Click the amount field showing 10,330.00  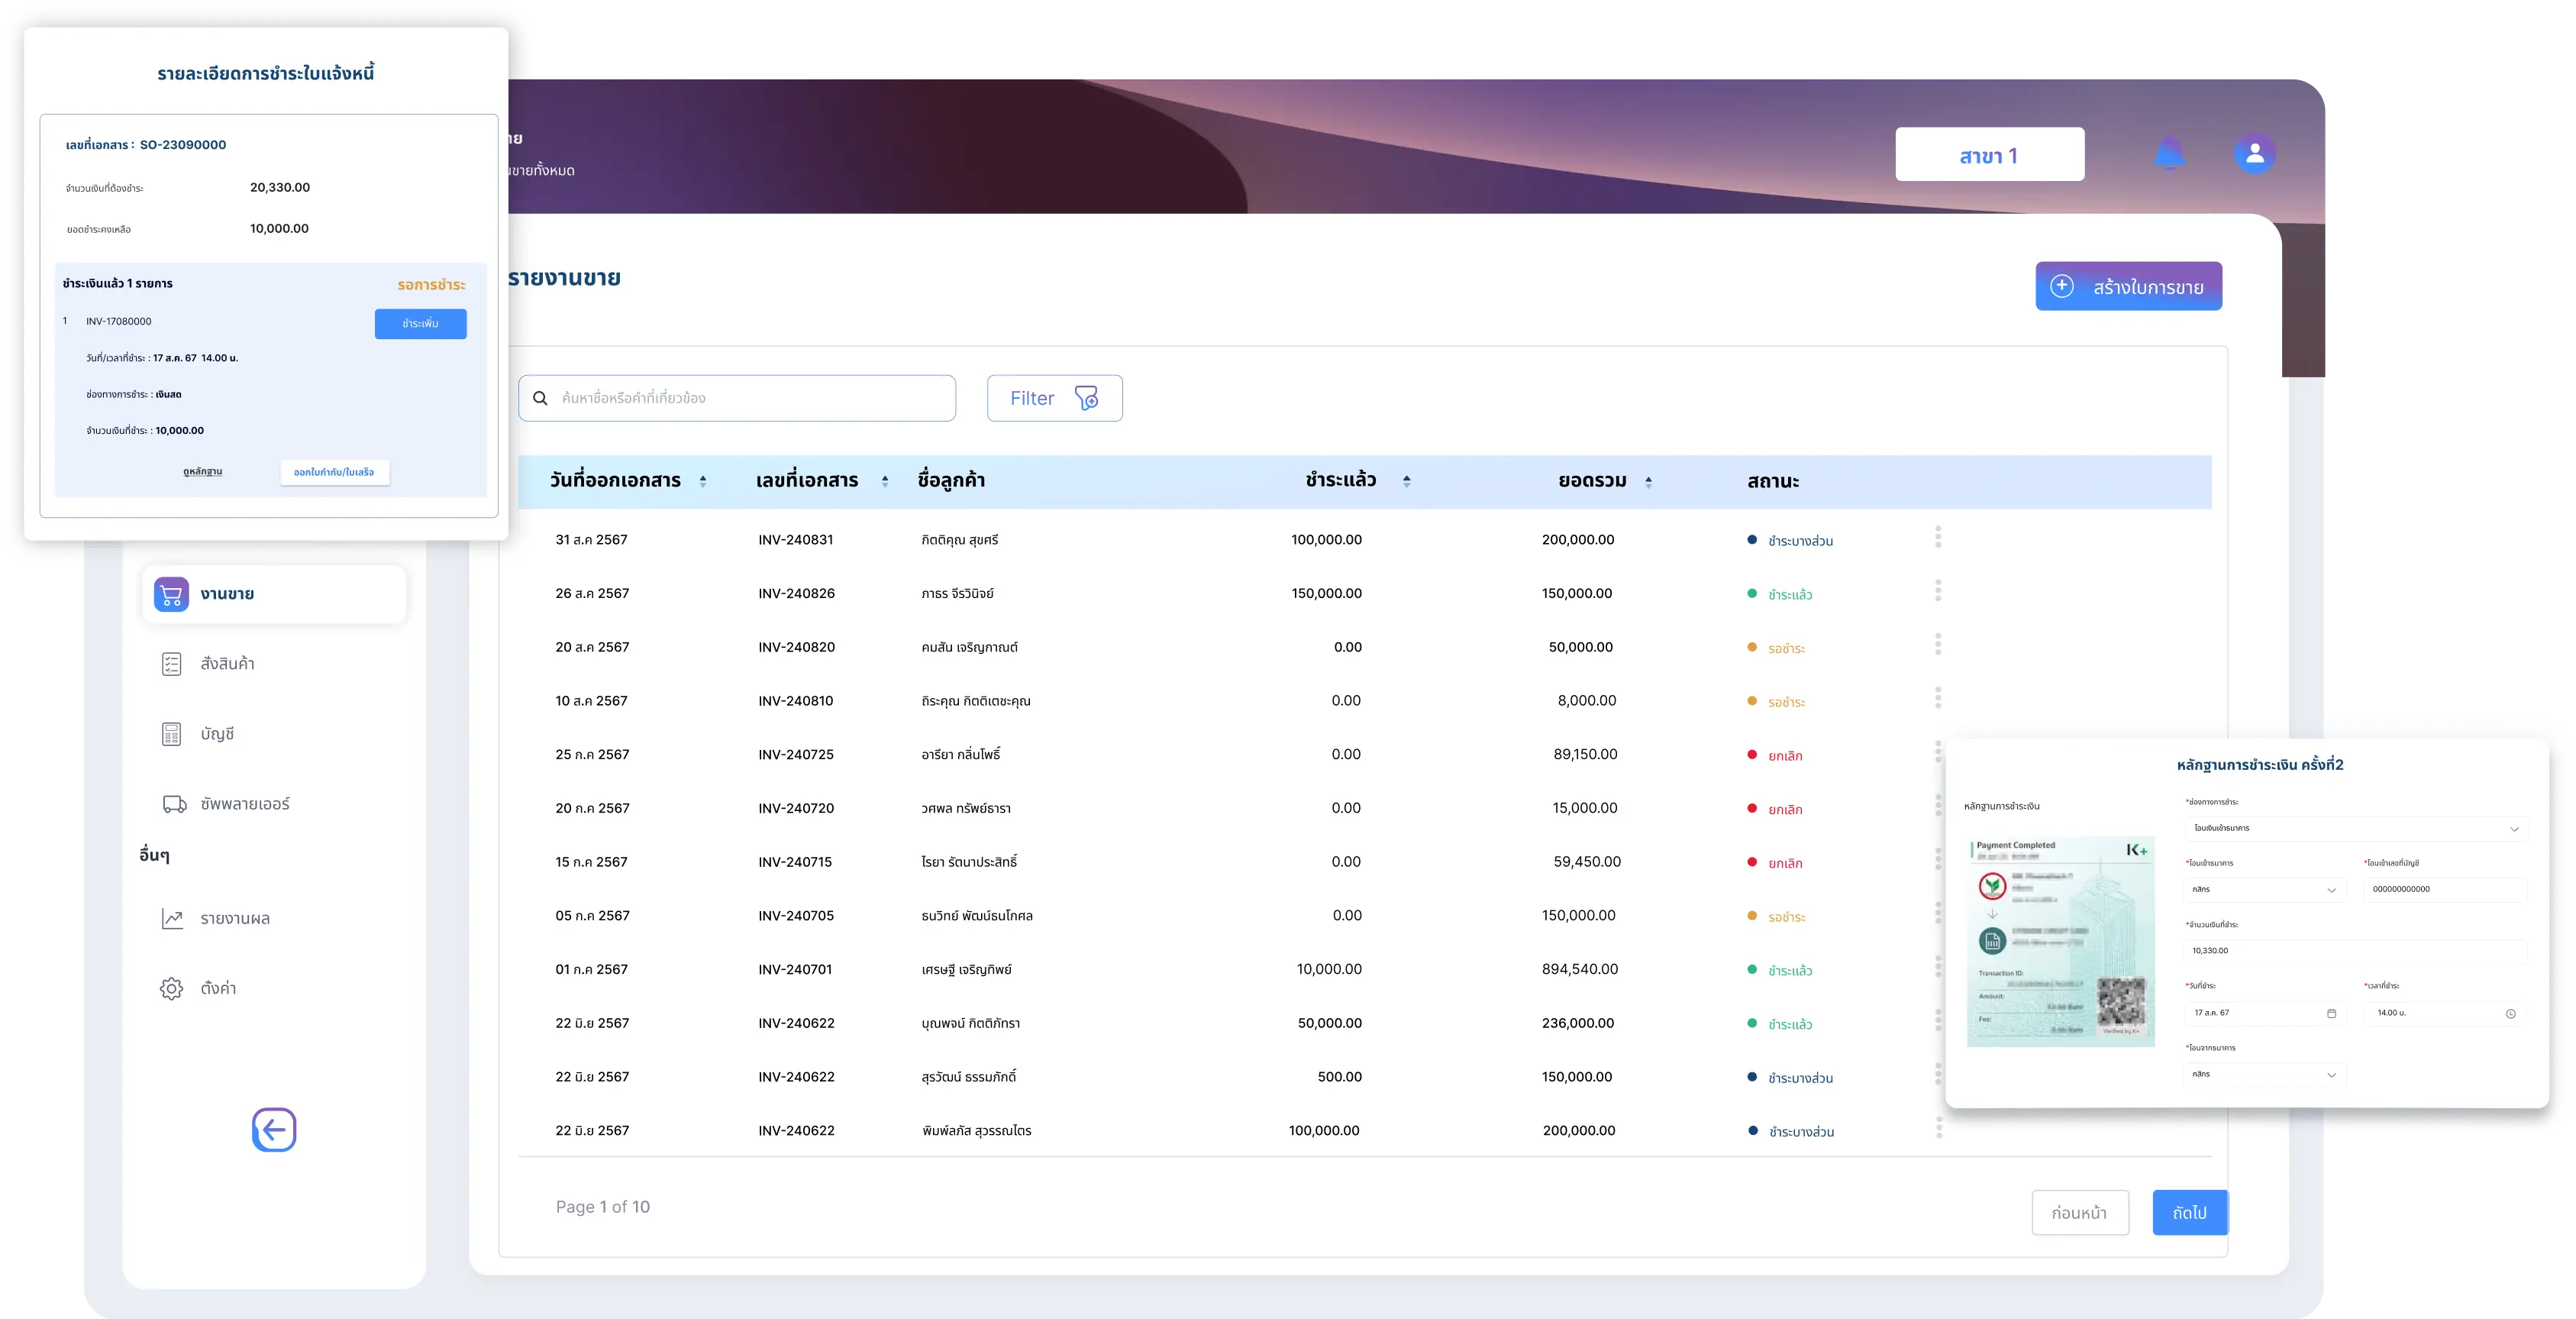(2355, 951)
